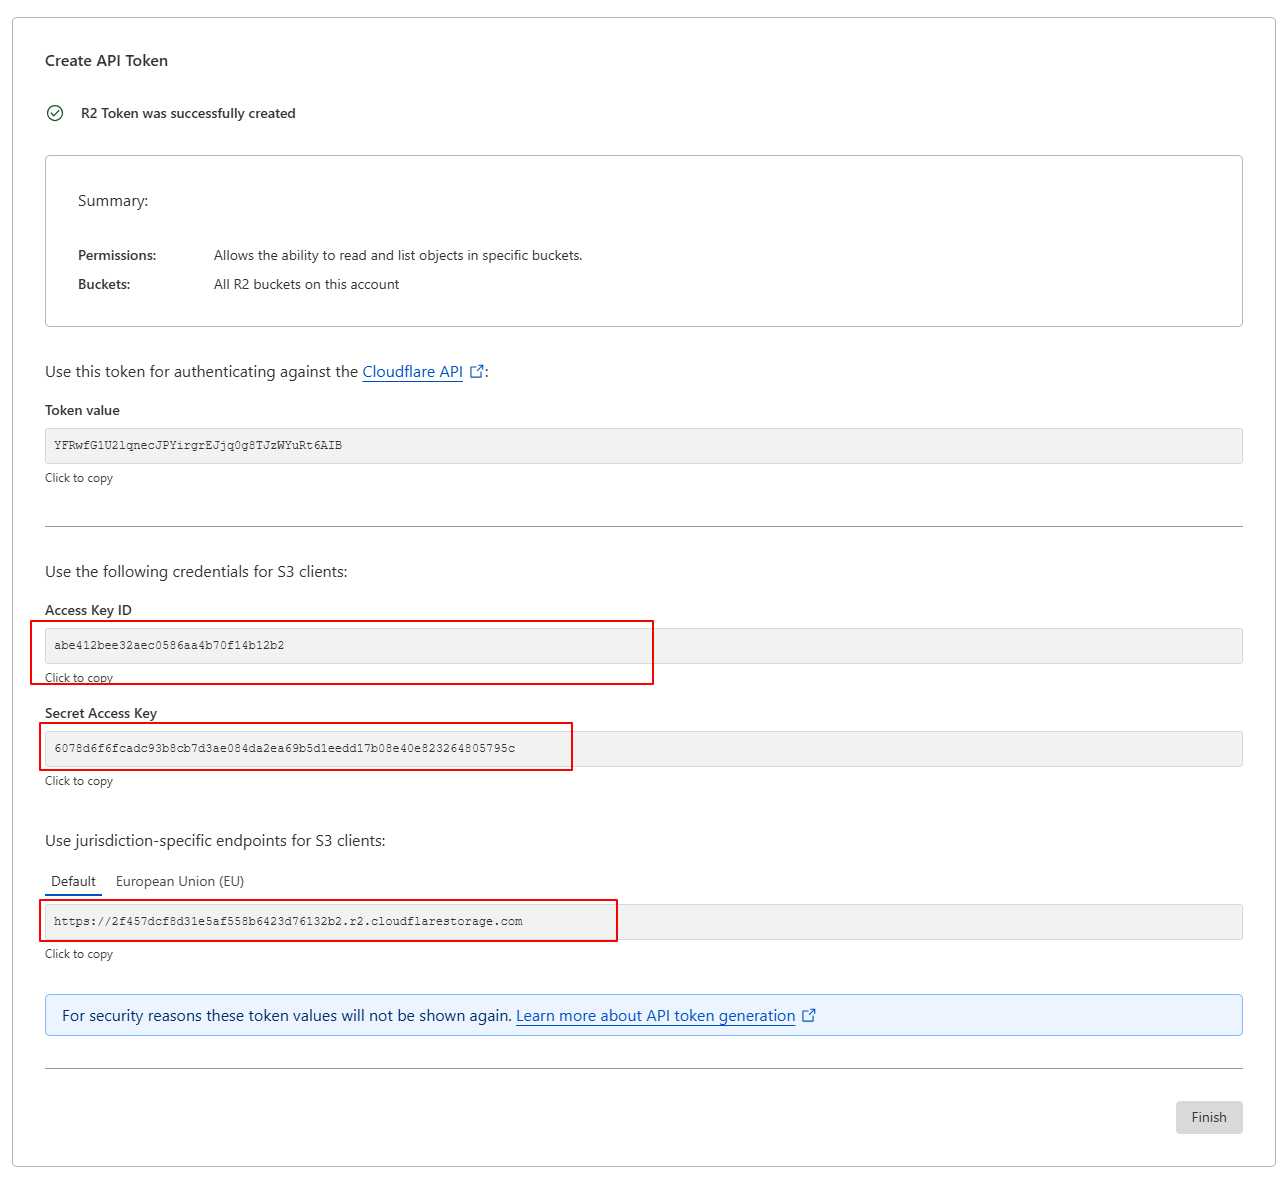Click the Create API Token heading

coord(106,61)
